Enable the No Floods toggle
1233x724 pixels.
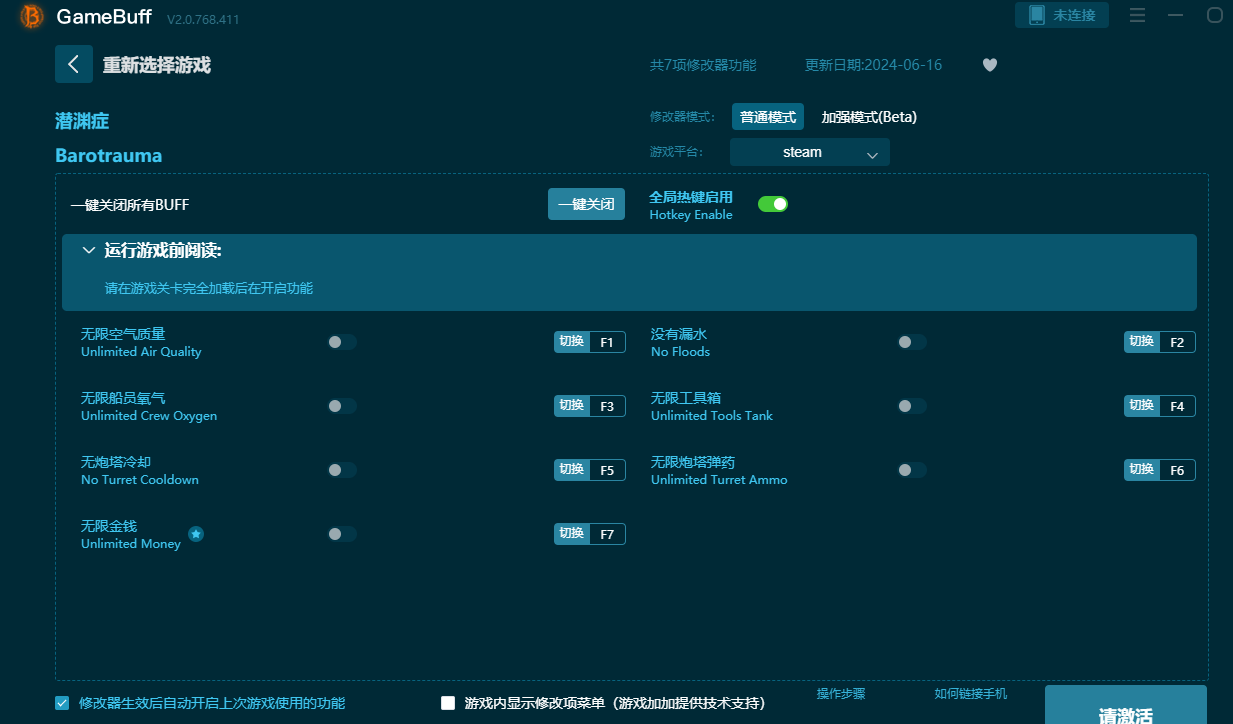(912, 342)
